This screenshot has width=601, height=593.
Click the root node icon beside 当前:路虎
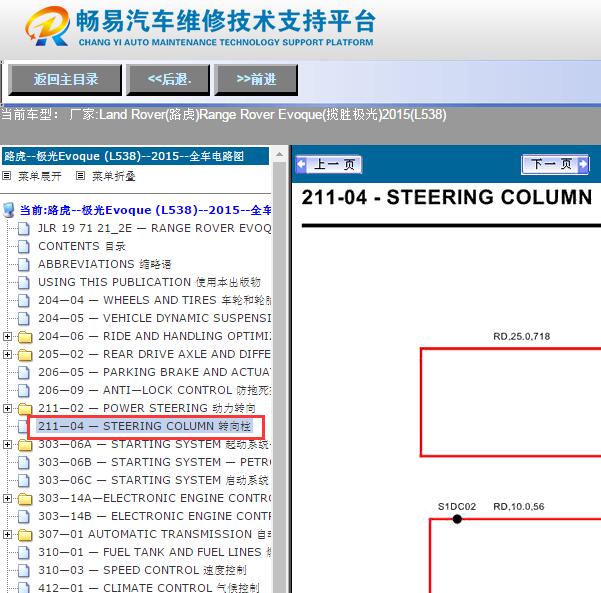[x=8, y=210]
